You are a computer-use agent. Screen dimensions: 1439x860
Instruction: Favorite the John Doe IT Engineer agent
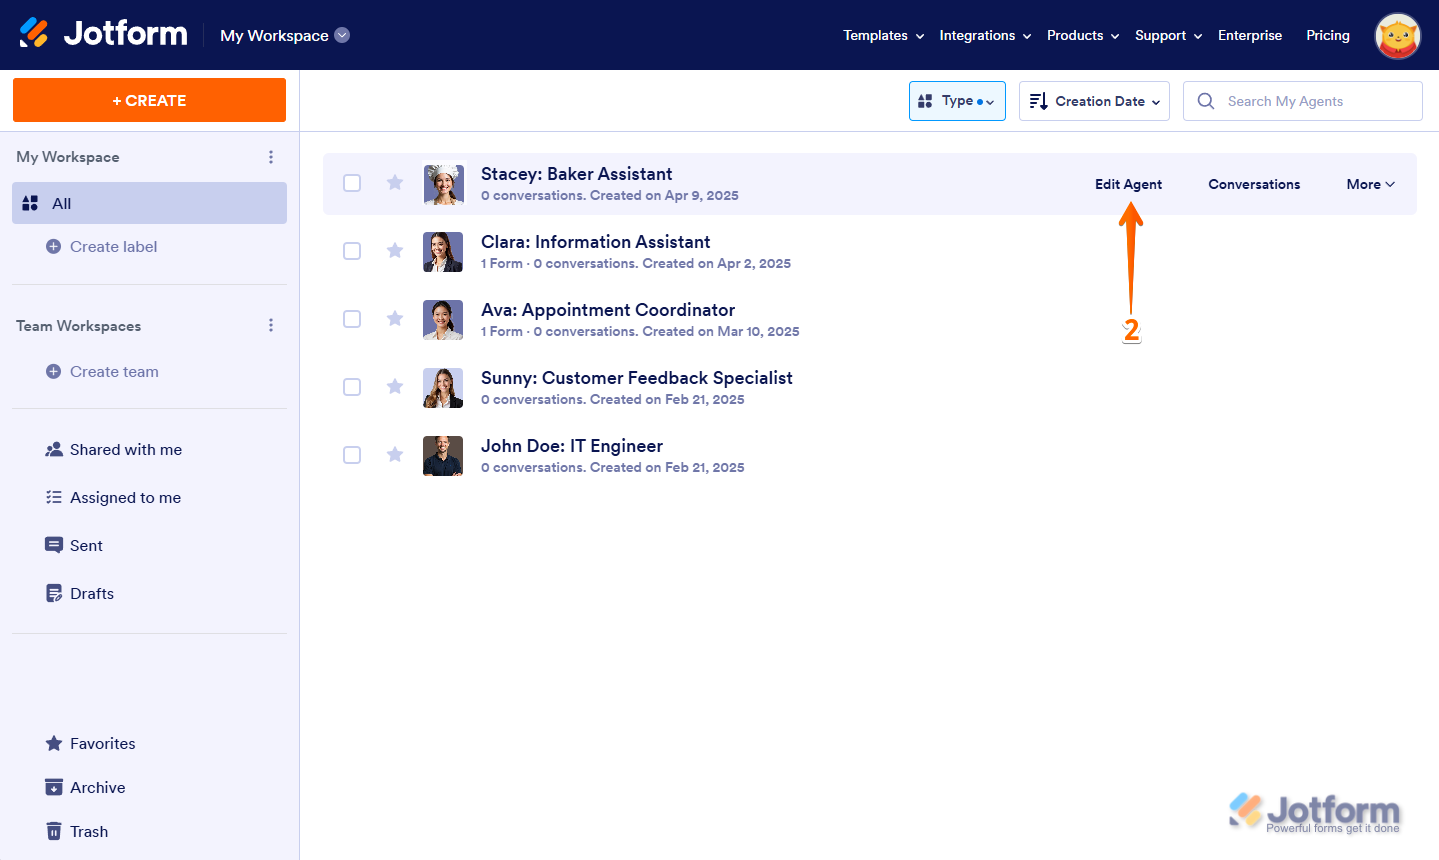pos(395,455)
